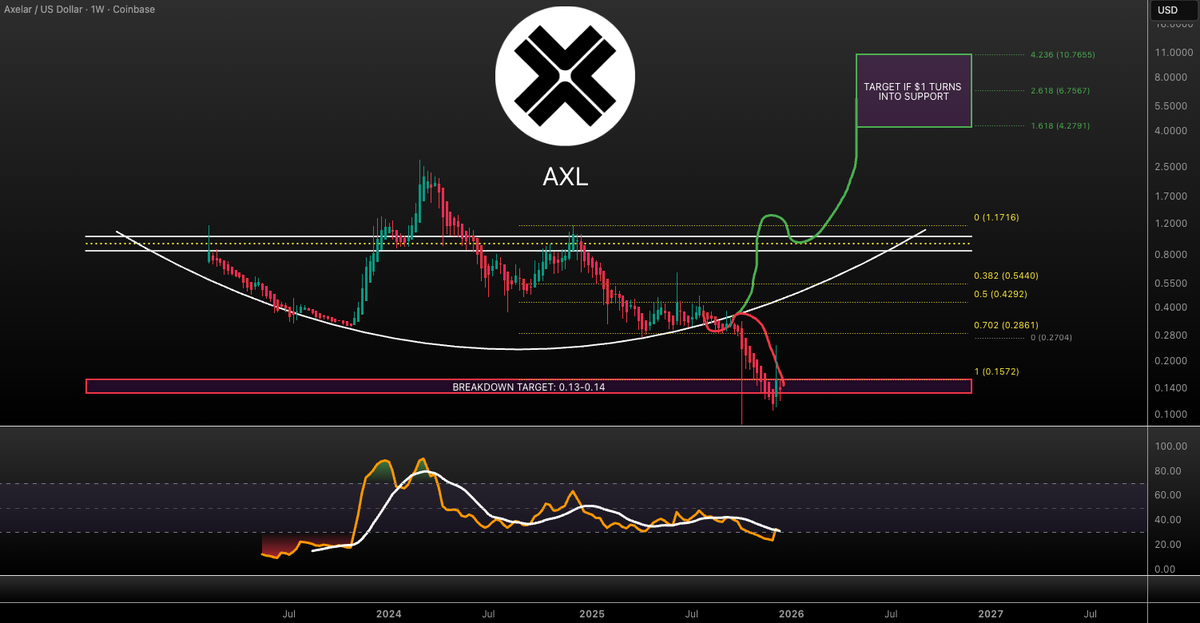Select the 'BREAKDOWN TARGET: 0.13-0.14' zone
Viewport: 1200px width, 623px height.
point(528,386)
